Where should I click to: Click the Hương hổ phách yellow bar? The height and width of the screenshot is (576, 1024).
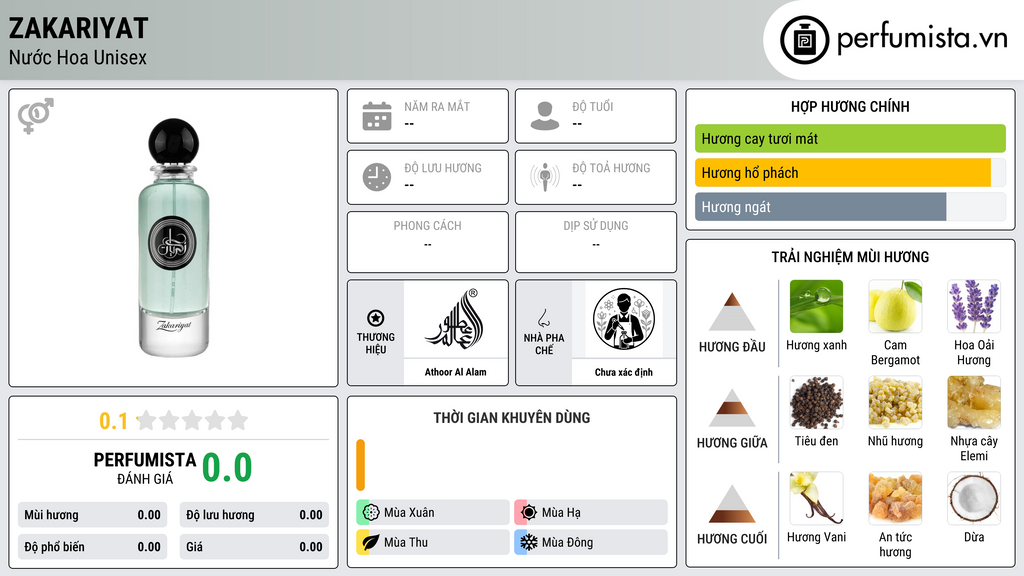tap(843, 173)
